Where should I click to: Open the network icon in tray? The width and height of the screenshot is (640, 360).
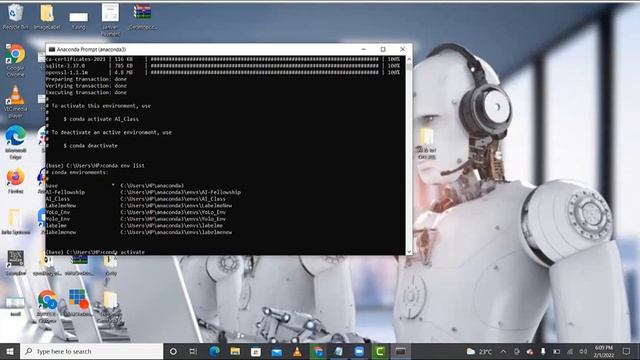(570, 351)
